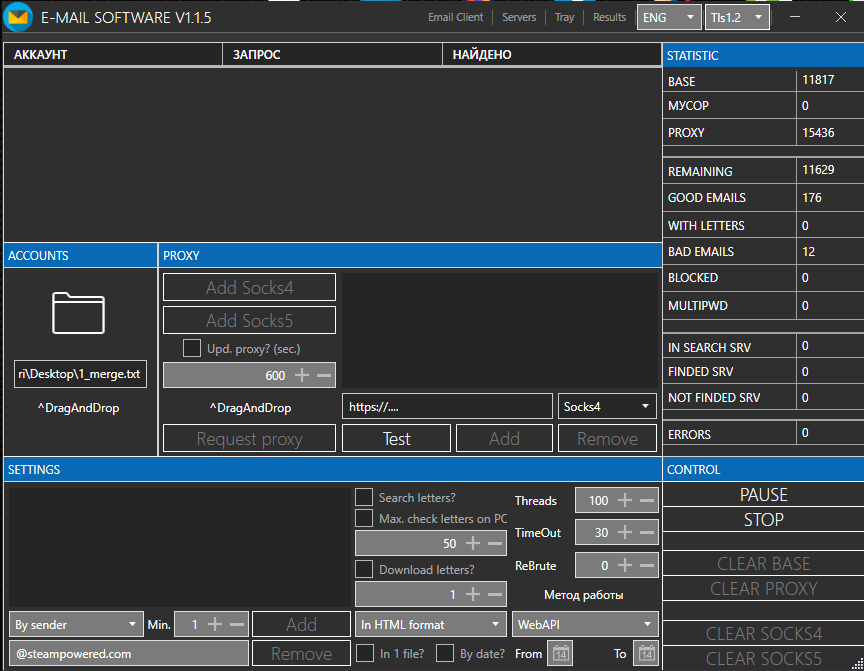This screenshot has height=671, width=864.
Task: Click the BAD EMAILS statistic row
Action: coord(763,251)
